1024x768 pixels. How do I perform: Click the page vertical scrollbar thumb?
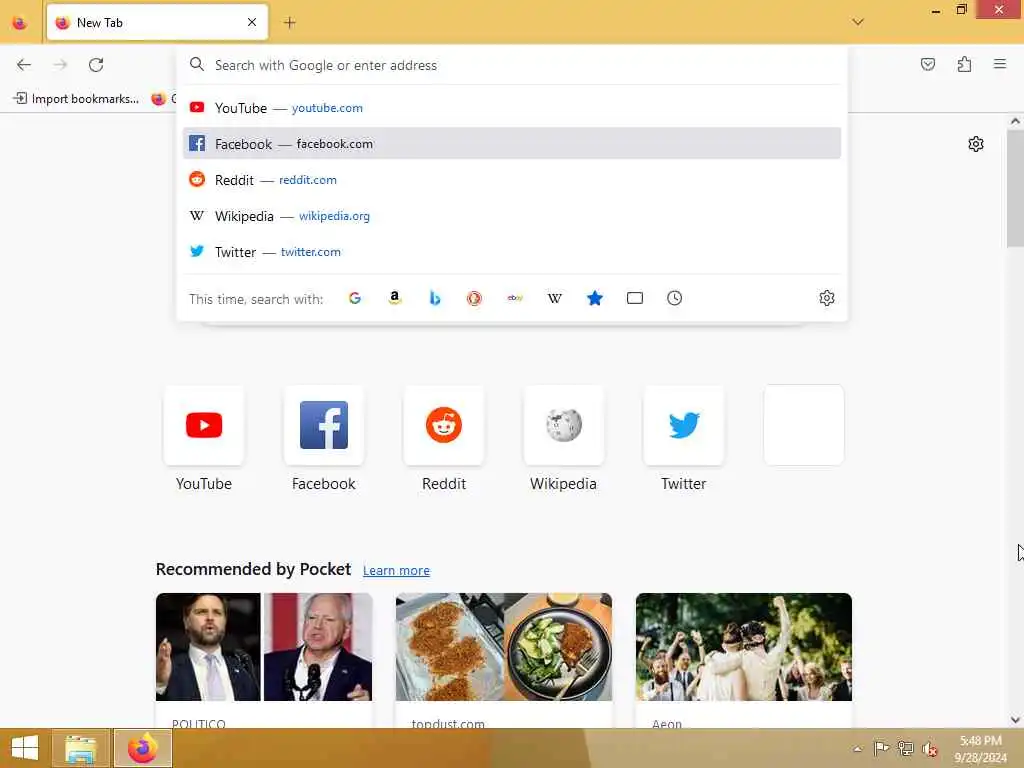click(1015, 188)
